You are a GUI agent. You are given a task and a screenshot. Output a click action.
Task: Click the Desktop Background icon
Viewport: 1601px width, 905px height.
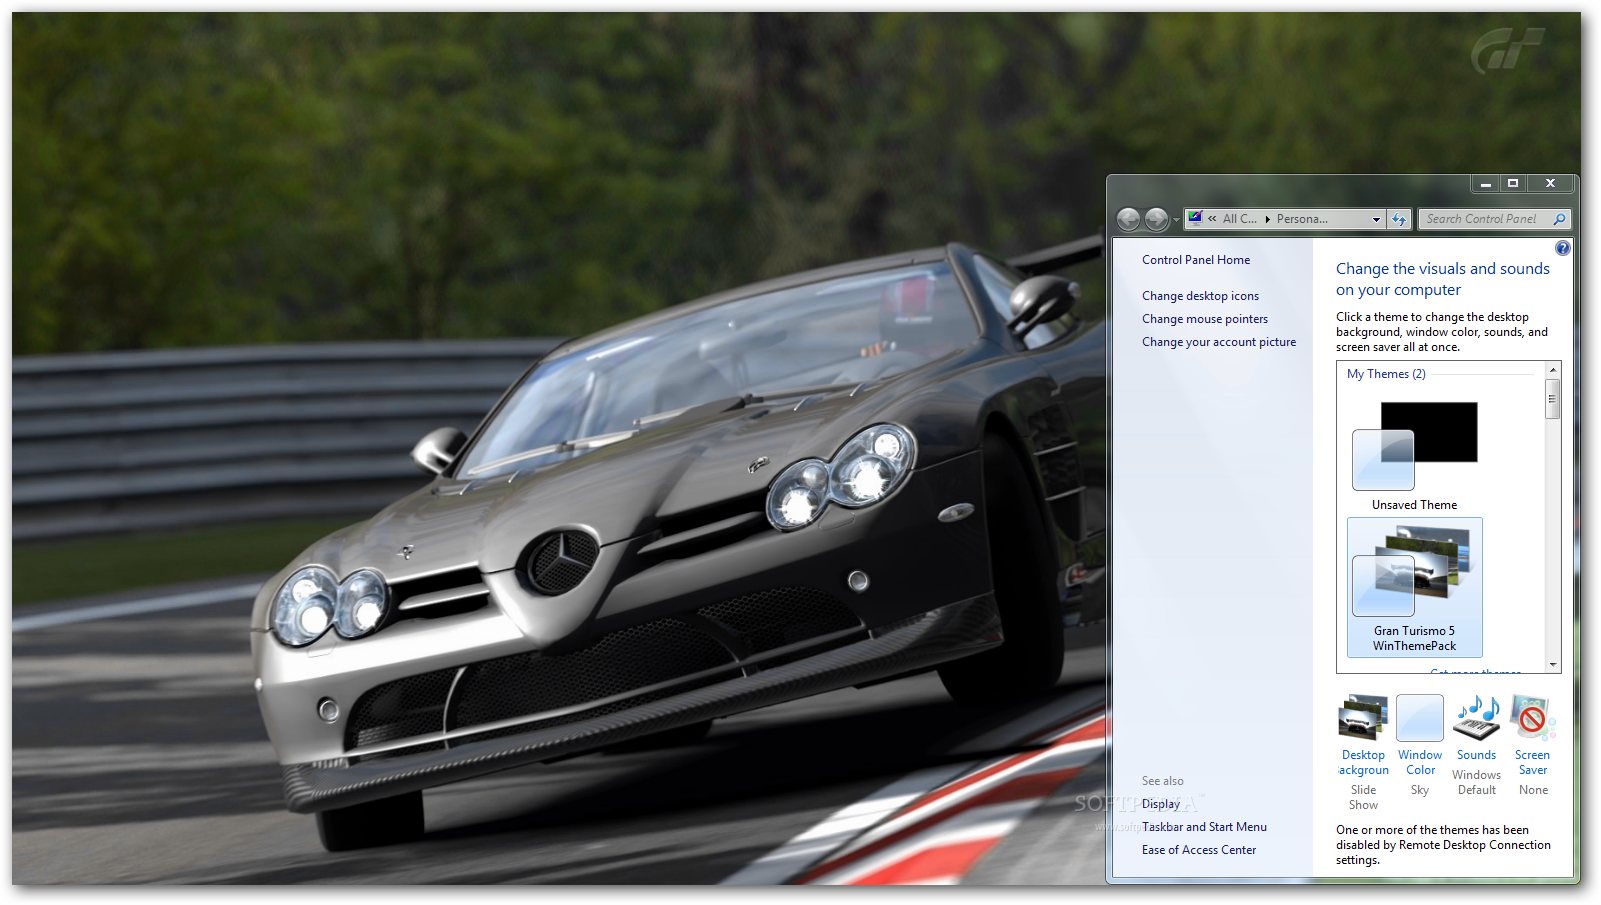click(x=1363, y=718)
